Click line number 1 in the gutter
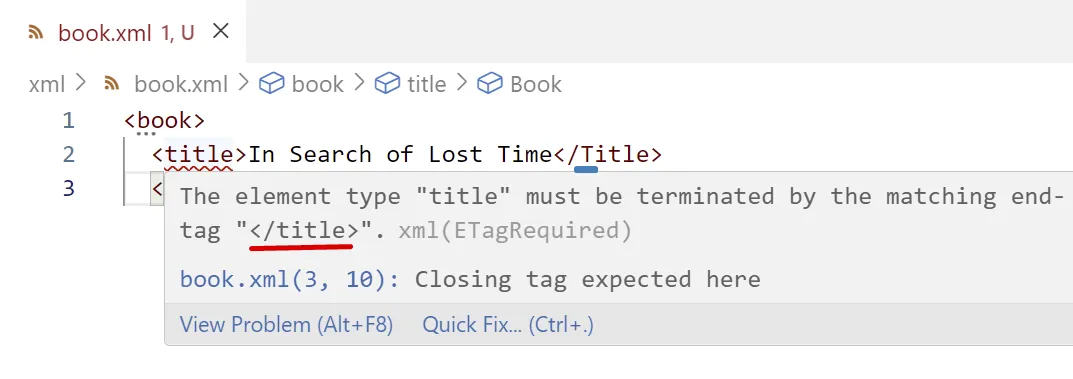This screenshot has width=1073, height=379. pyautogui.click(x=68, y=120)
